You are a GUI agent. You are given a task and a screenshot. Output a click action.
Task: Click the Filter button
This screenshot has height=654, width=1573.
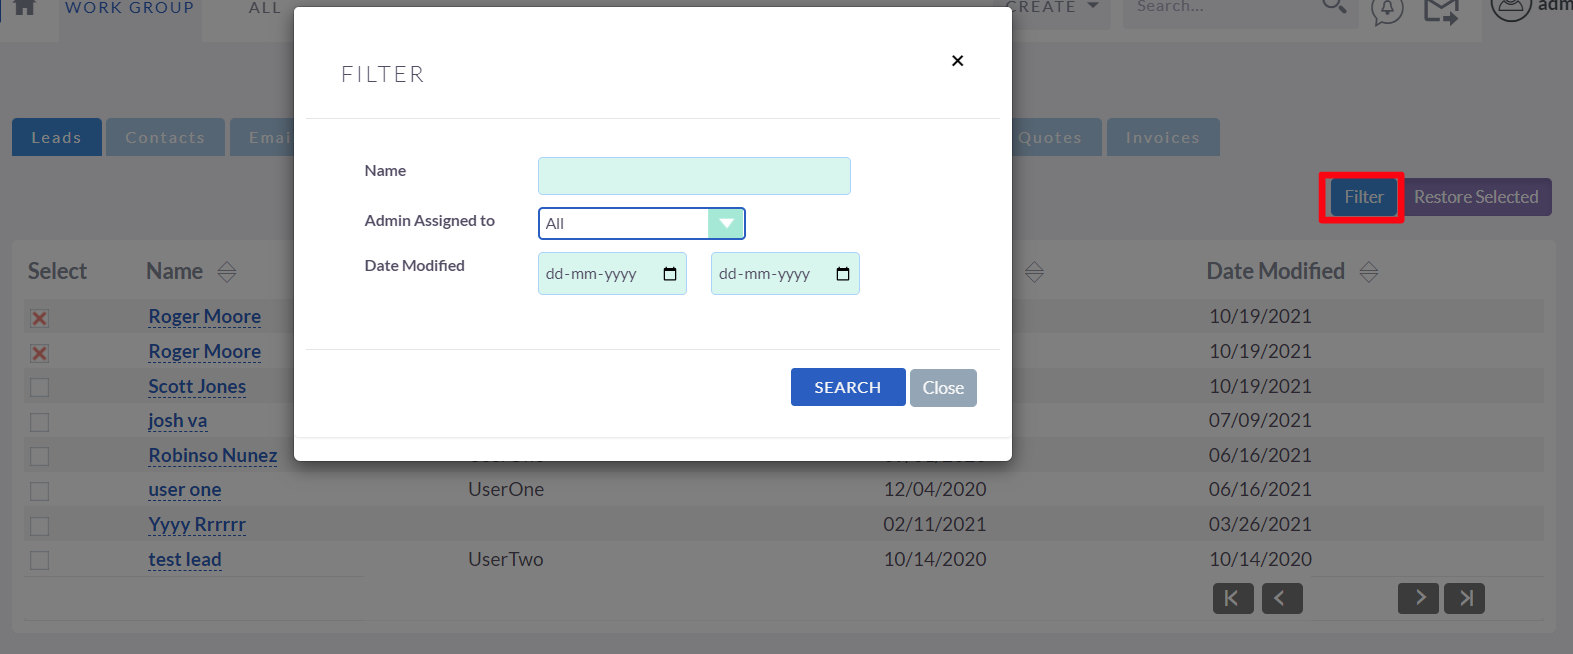(x=1363, y=197)
